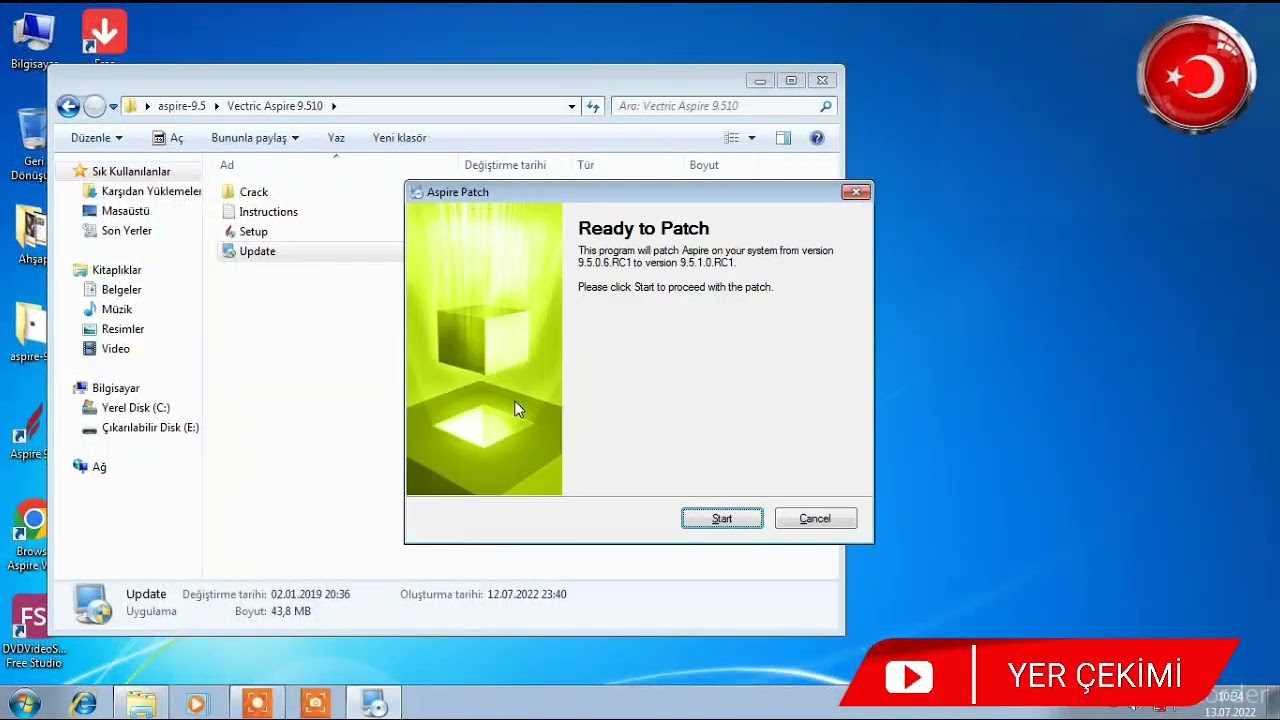Select the Update file in the list
The width and height of the screenshot is (1280, 720).
[x=257, y=251]
